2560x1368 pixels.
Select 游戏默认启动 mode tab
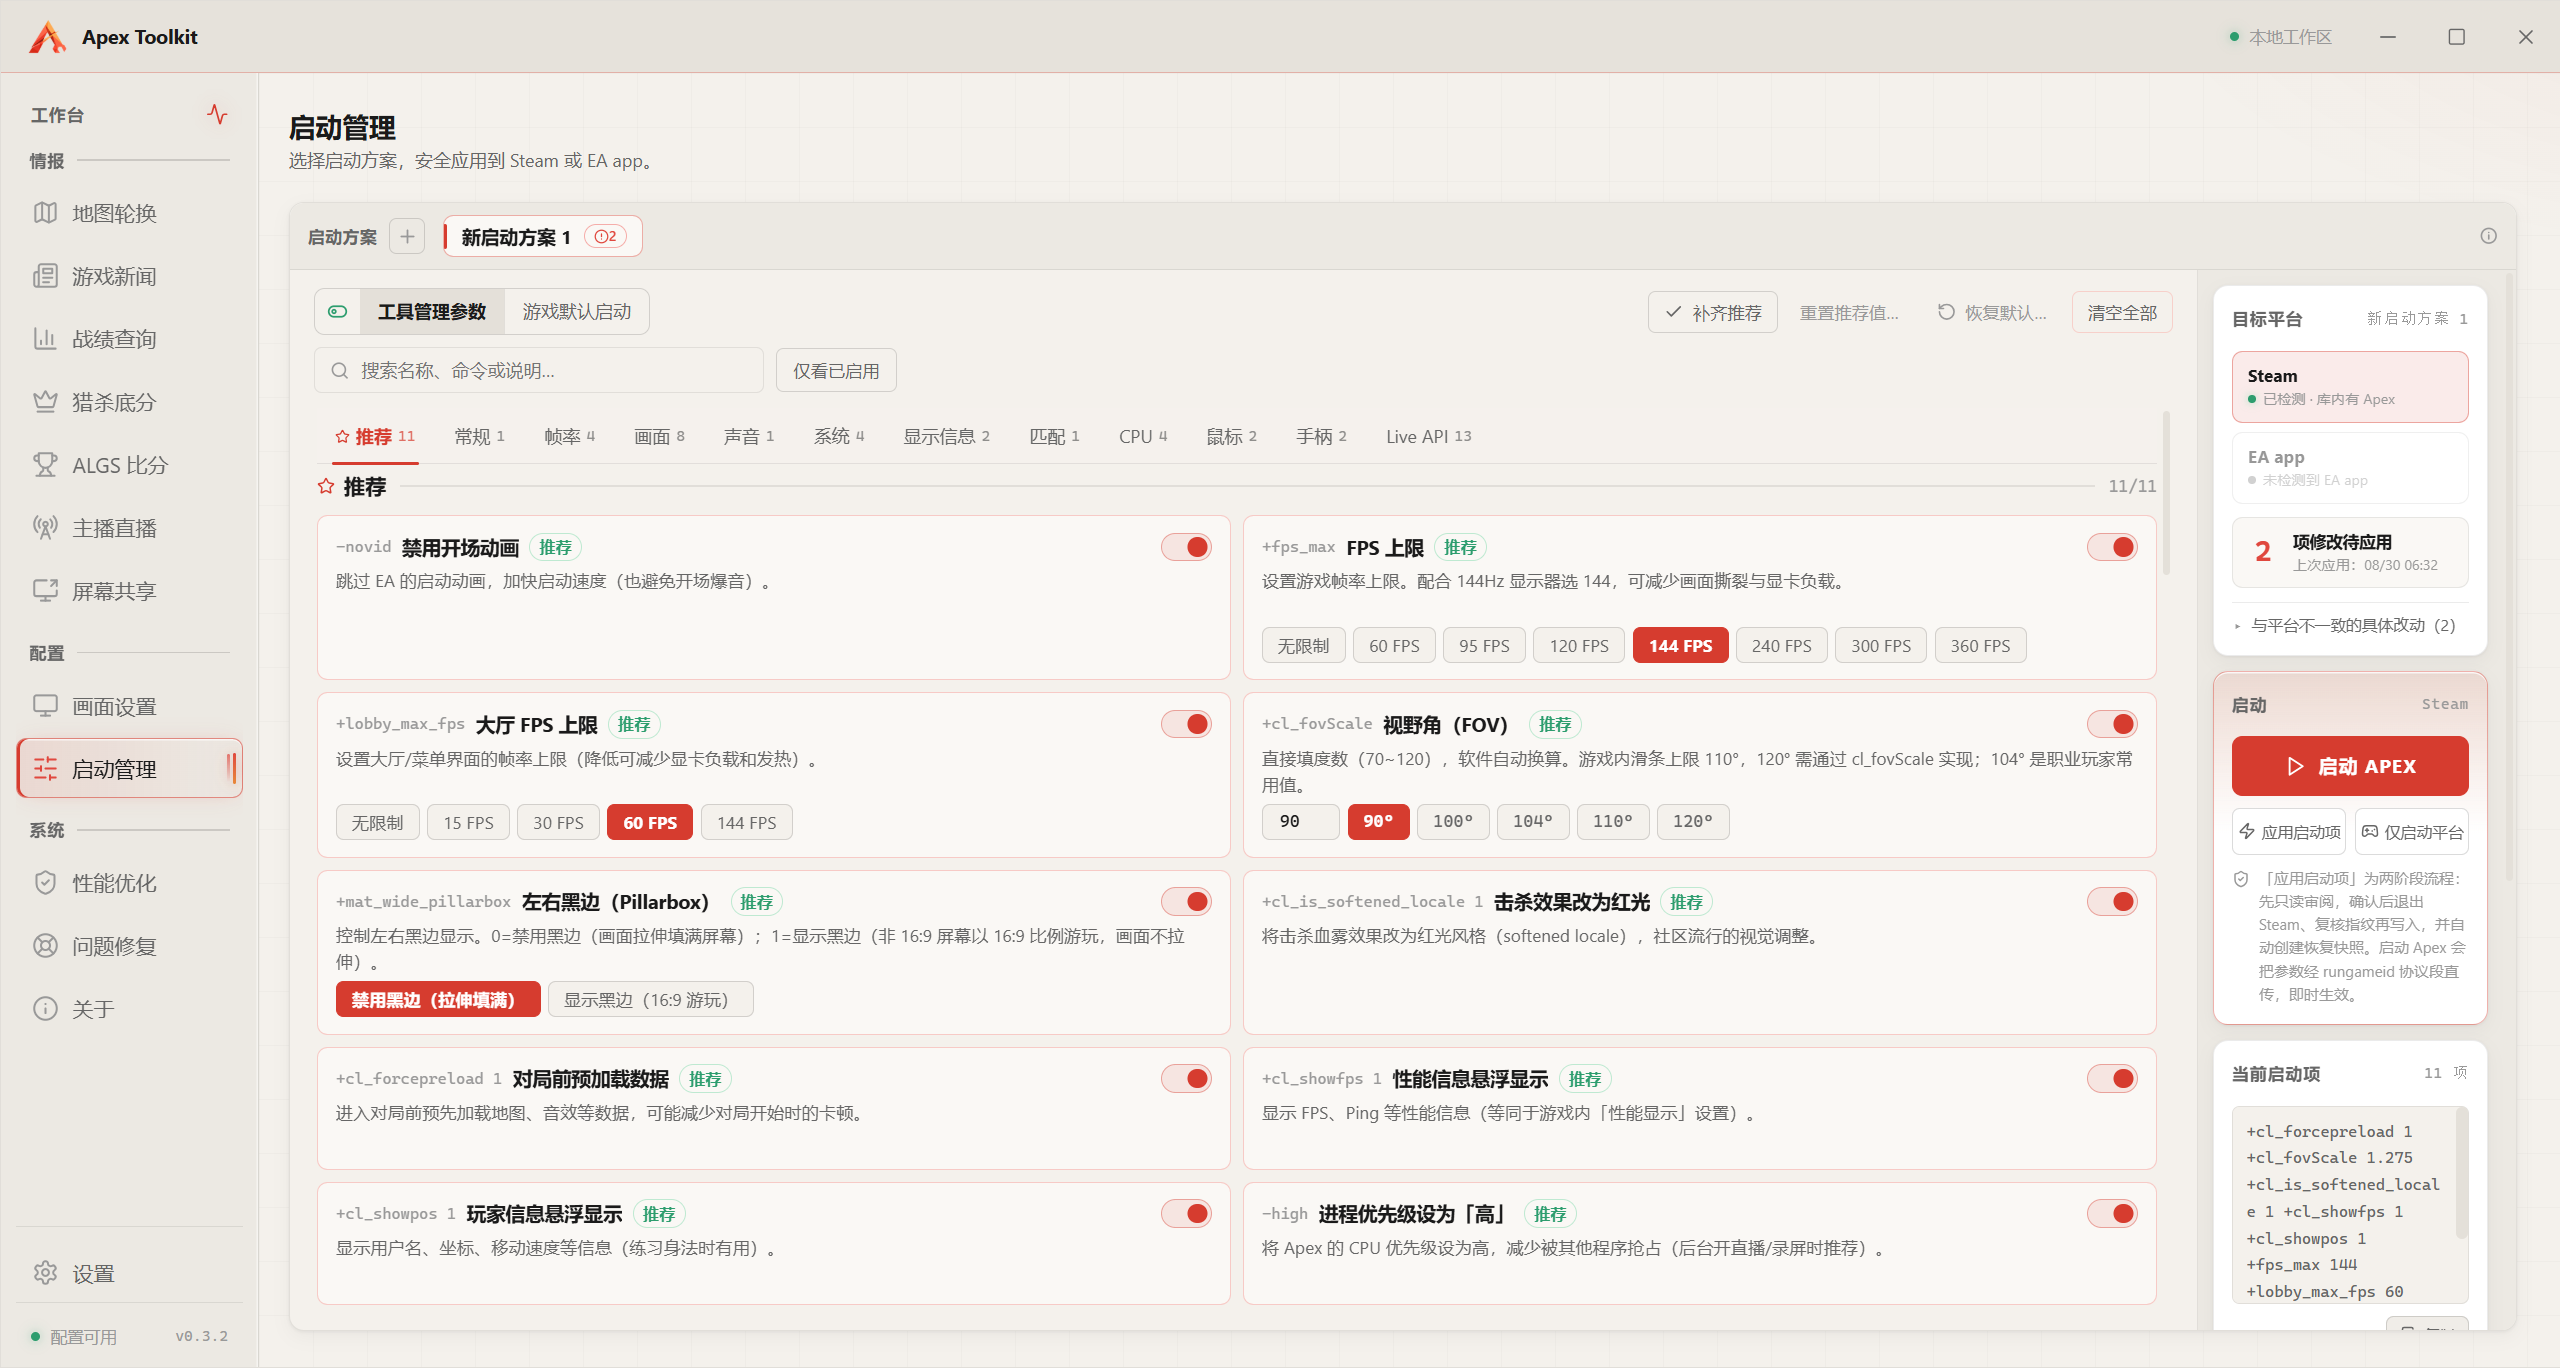tap(577, 312)
